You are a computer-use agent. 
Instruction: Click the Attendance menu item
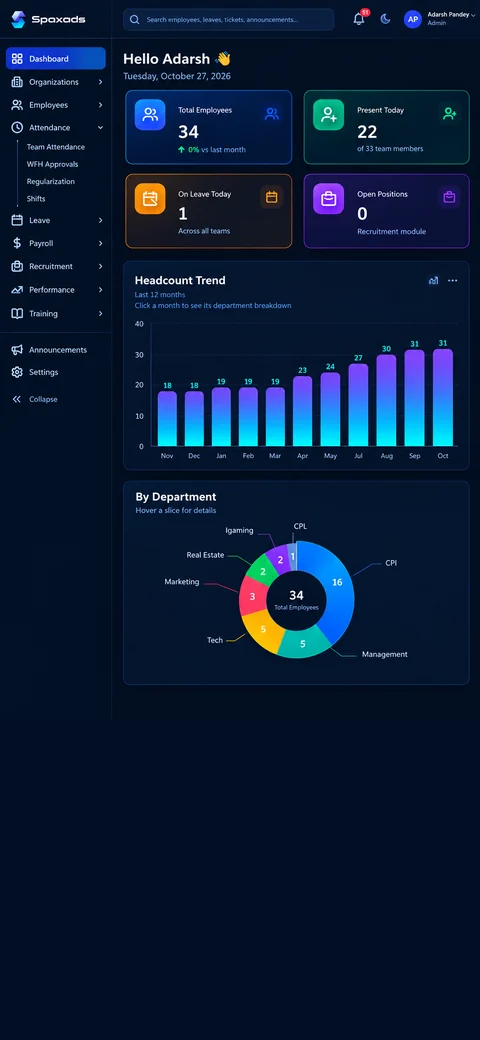[56, 127]
